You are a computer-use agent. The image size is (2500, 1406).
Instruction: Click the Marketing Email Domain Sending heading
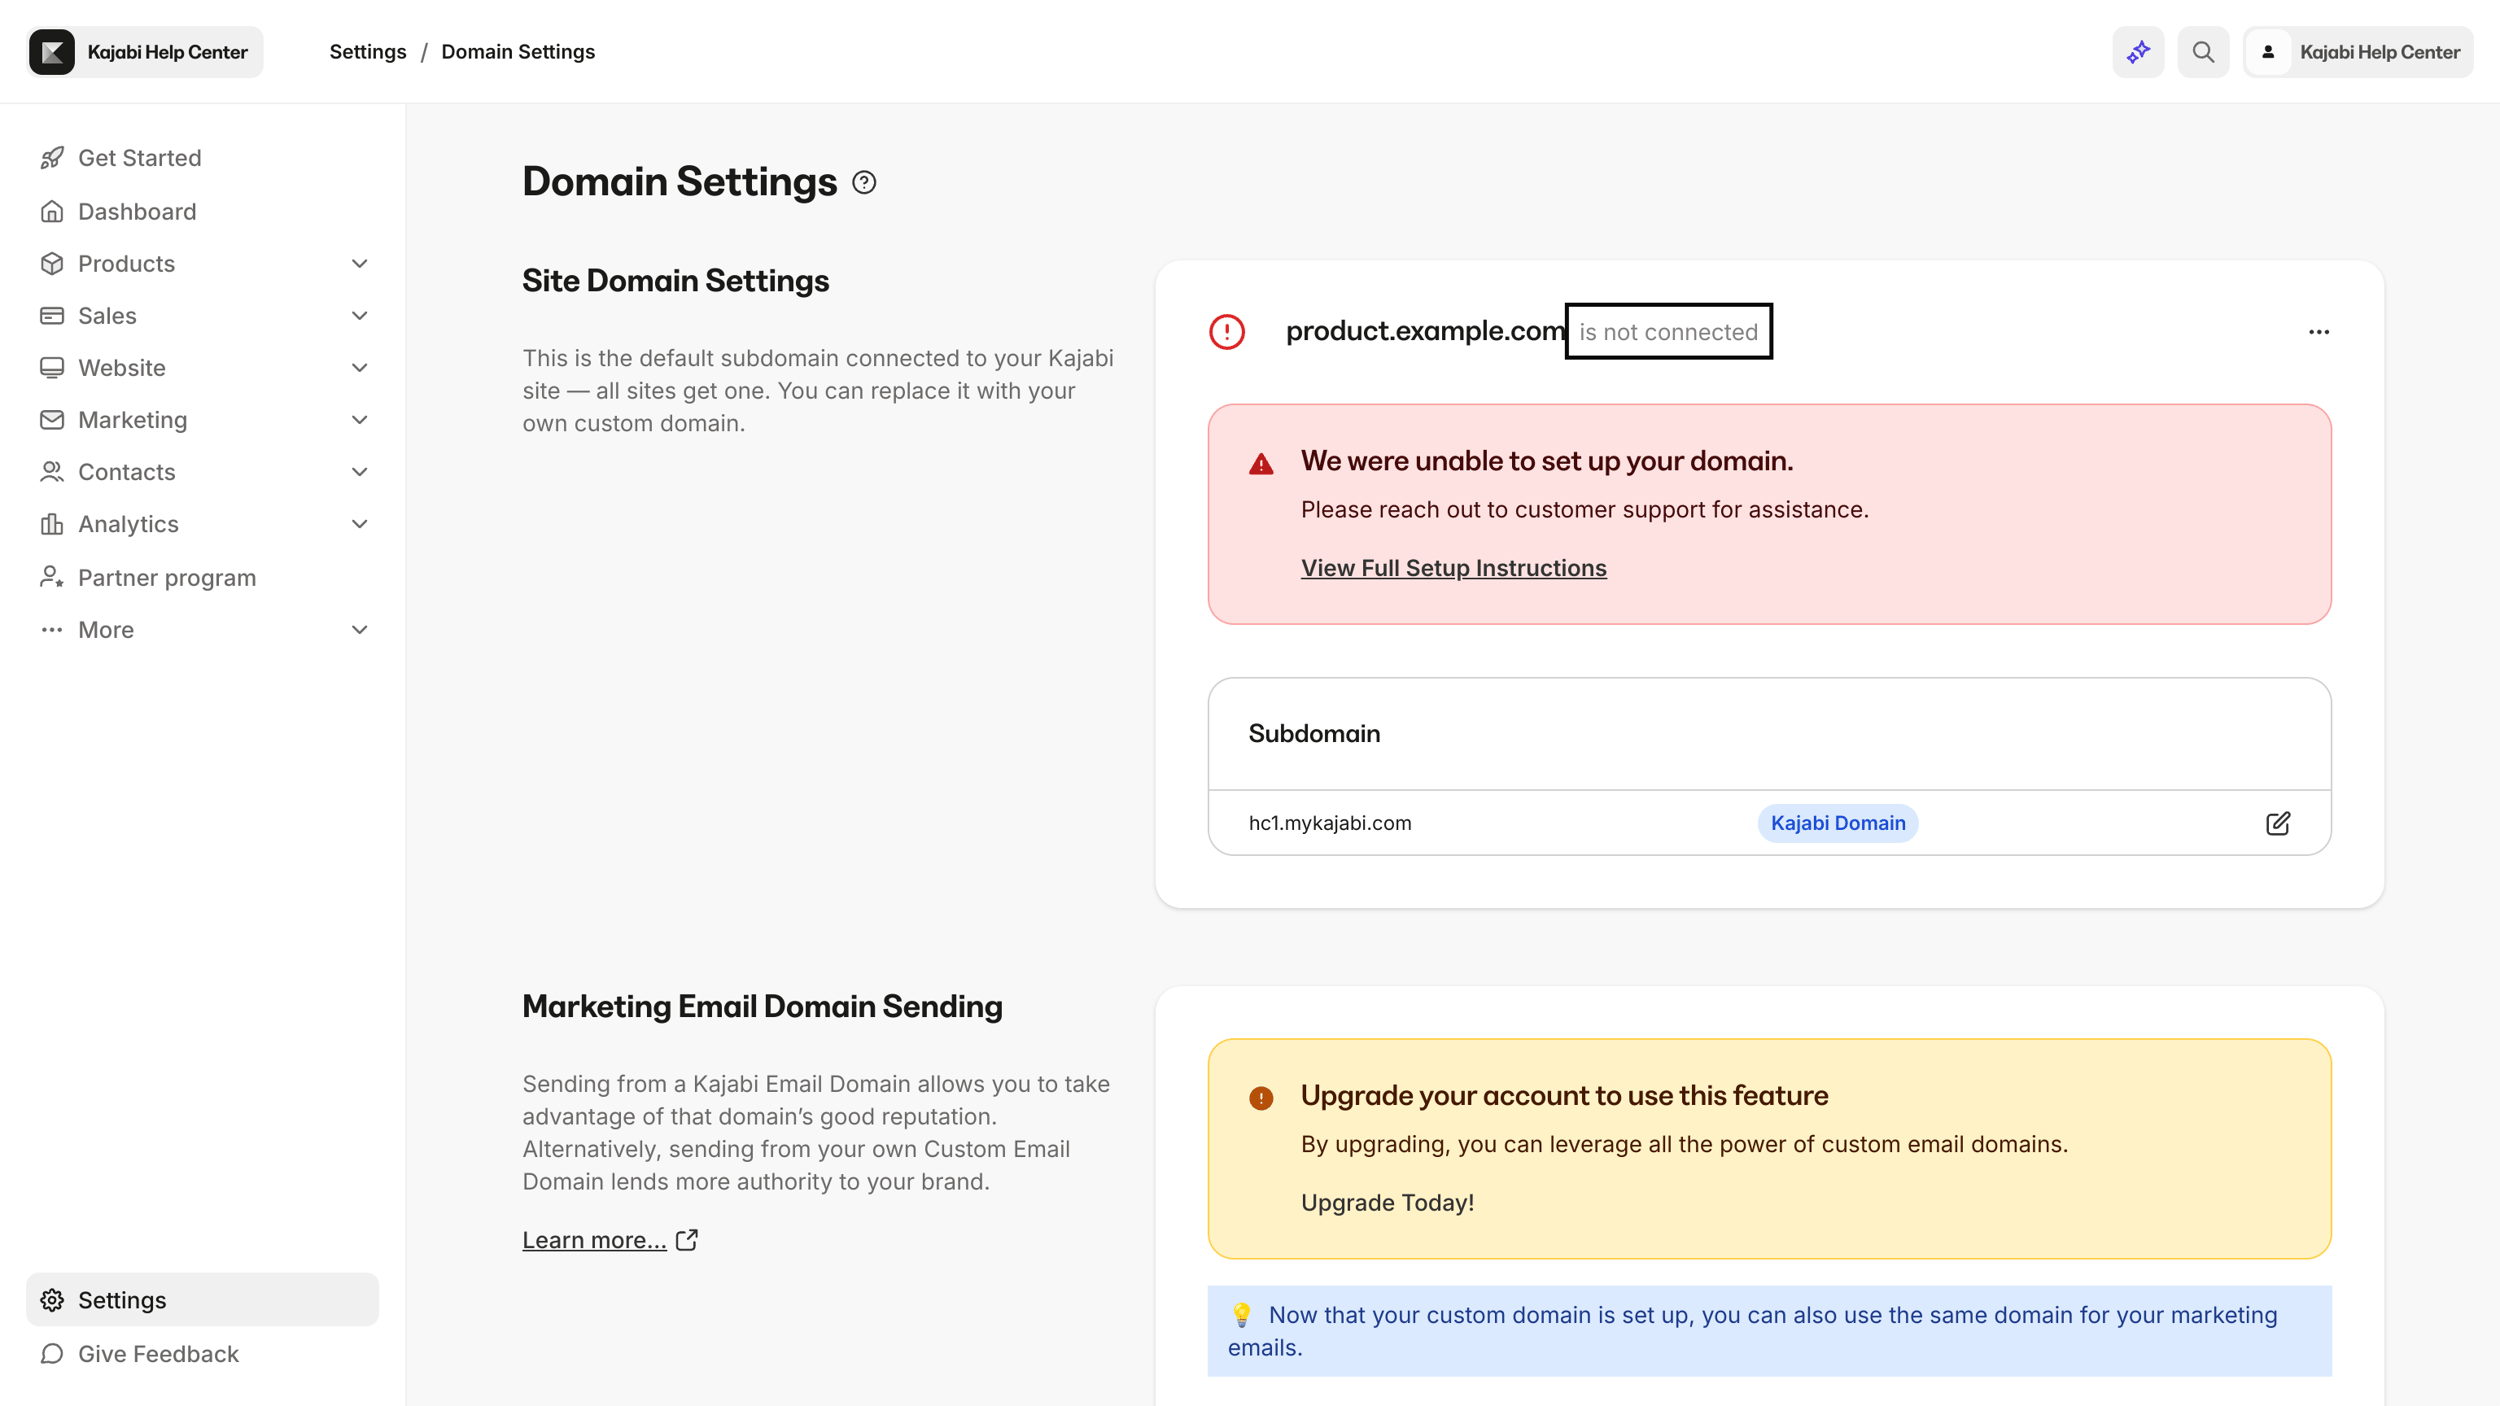(x=762, y=1006)
